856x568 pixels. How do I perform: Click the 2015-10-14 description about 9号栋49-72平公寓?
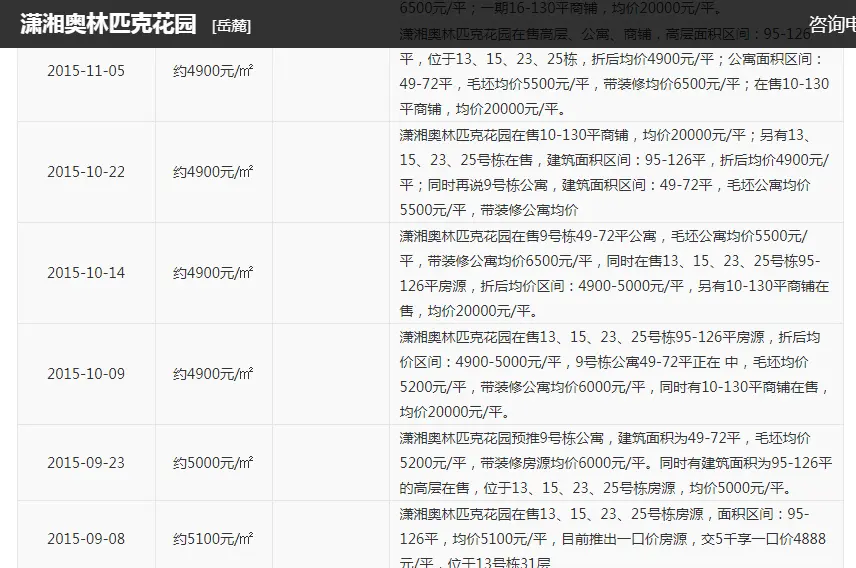tap(614, 273)
